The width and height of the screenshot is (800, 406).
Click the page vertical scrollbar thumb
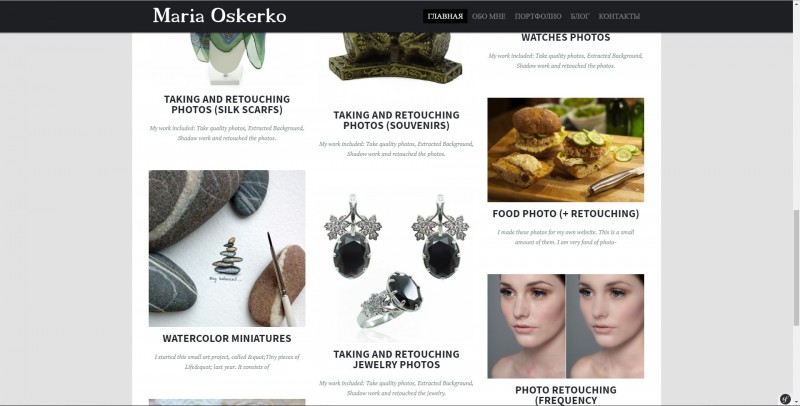(x=796, y=268)
